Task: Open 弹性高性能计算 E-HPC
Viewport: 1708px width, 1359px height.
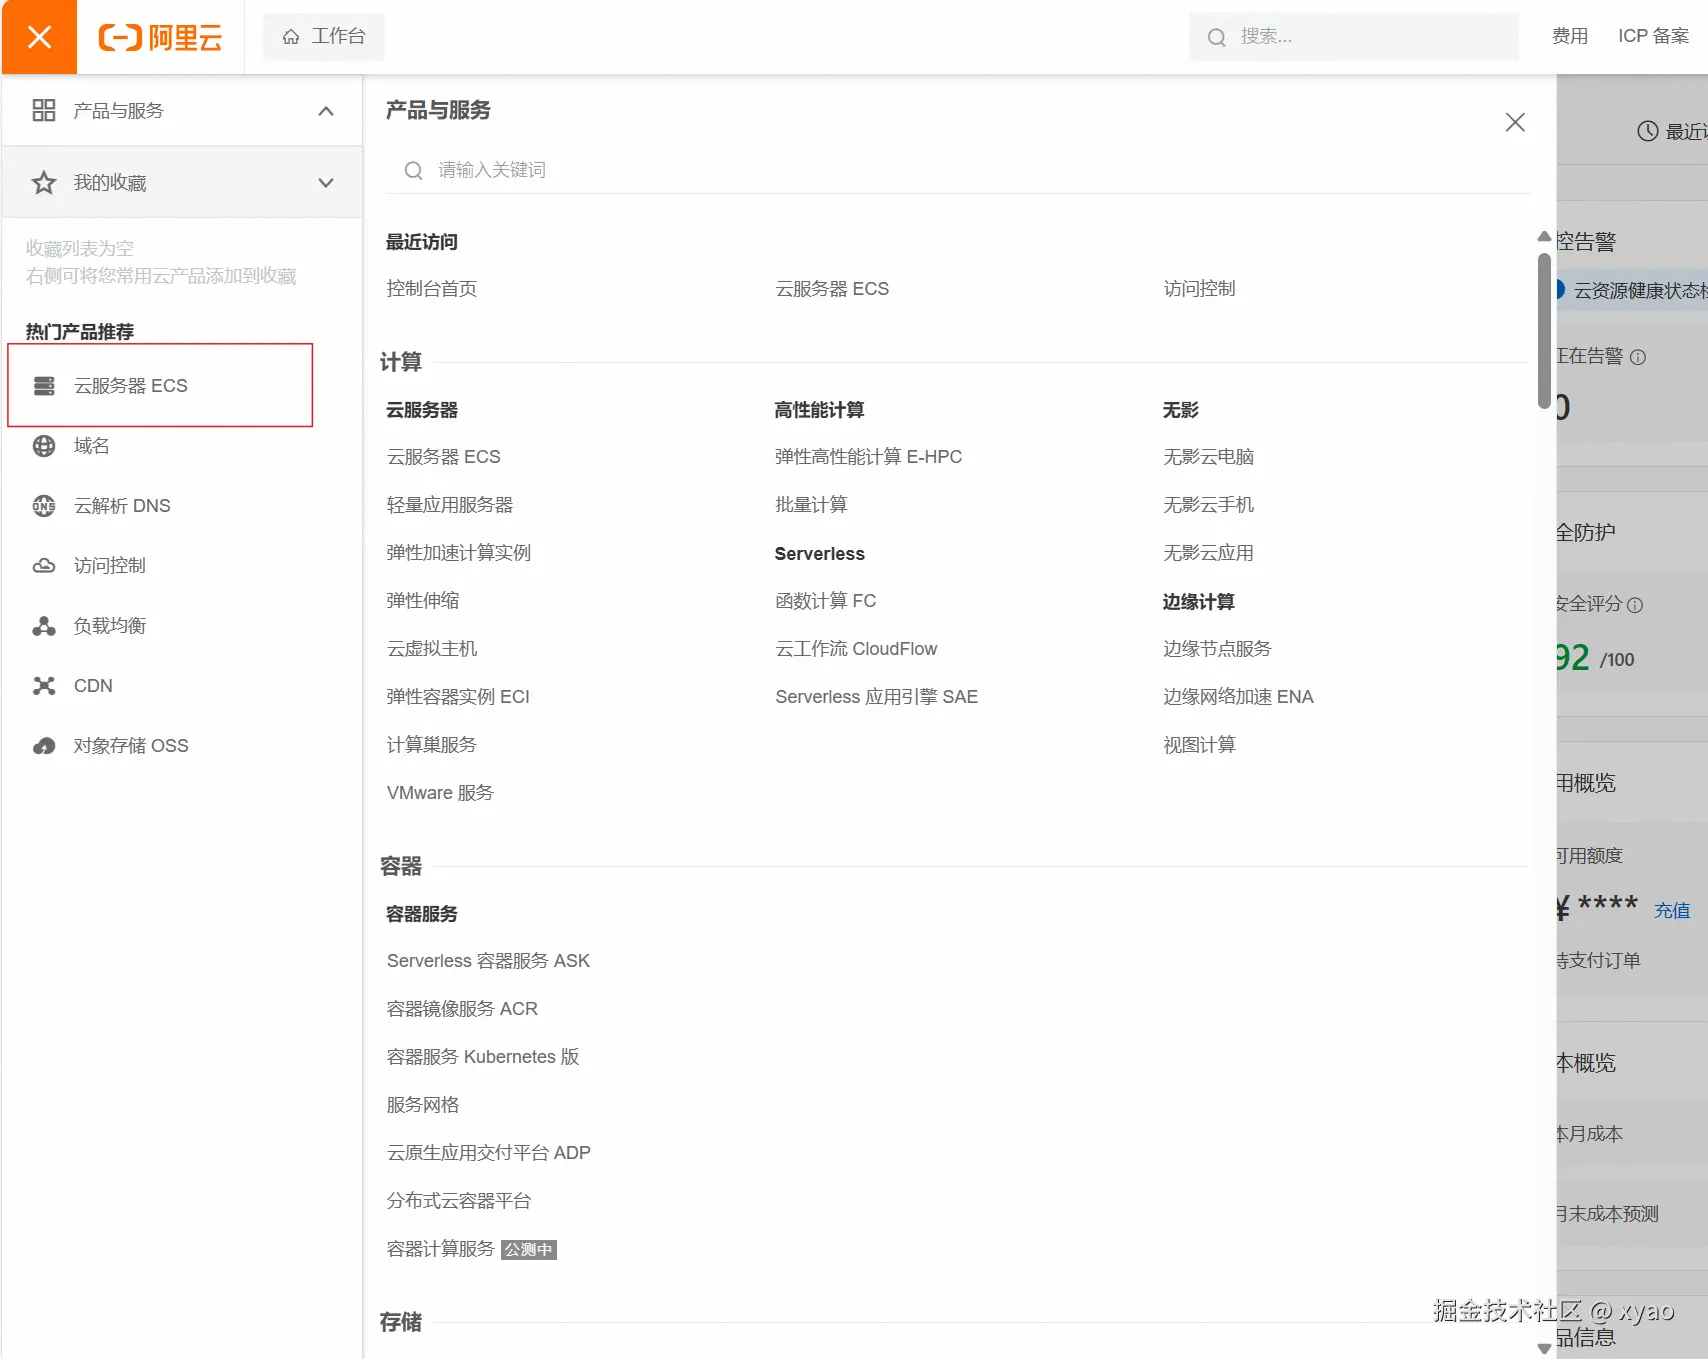Action: (x=868, y=457)
